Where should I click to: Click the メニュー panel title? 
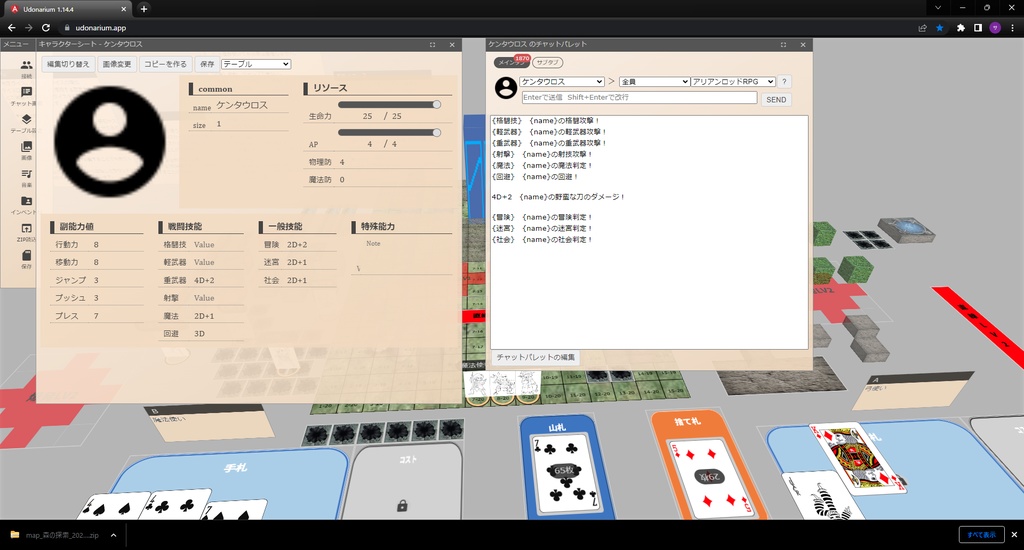point(16,44)
